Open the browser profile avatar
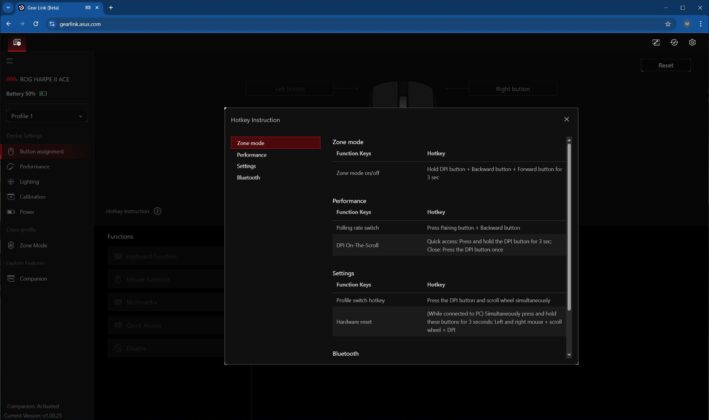 click(x=687, y=24)
